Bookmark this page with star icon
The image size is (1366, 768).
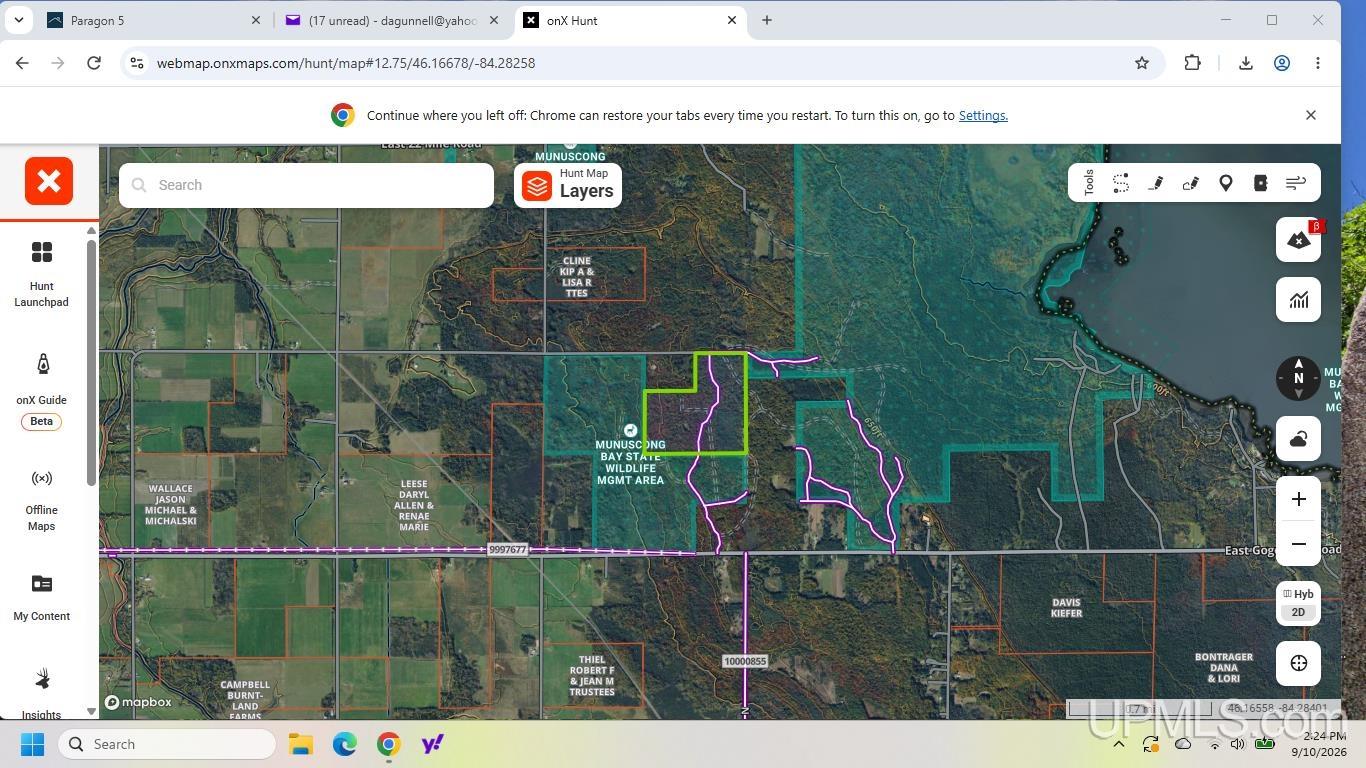(1142, 63)
